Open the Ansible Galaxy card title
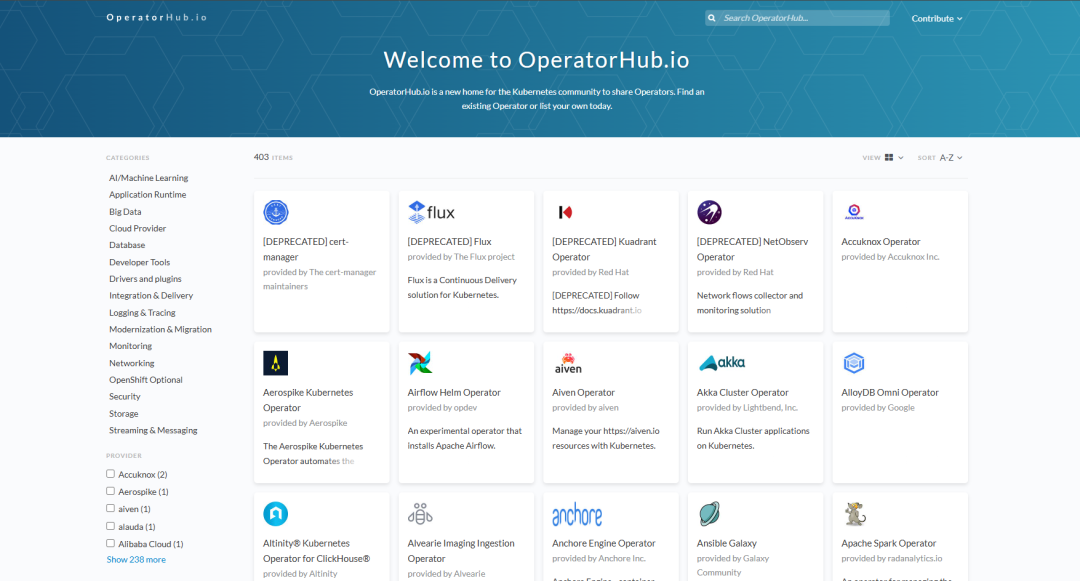 coord(727,543)
